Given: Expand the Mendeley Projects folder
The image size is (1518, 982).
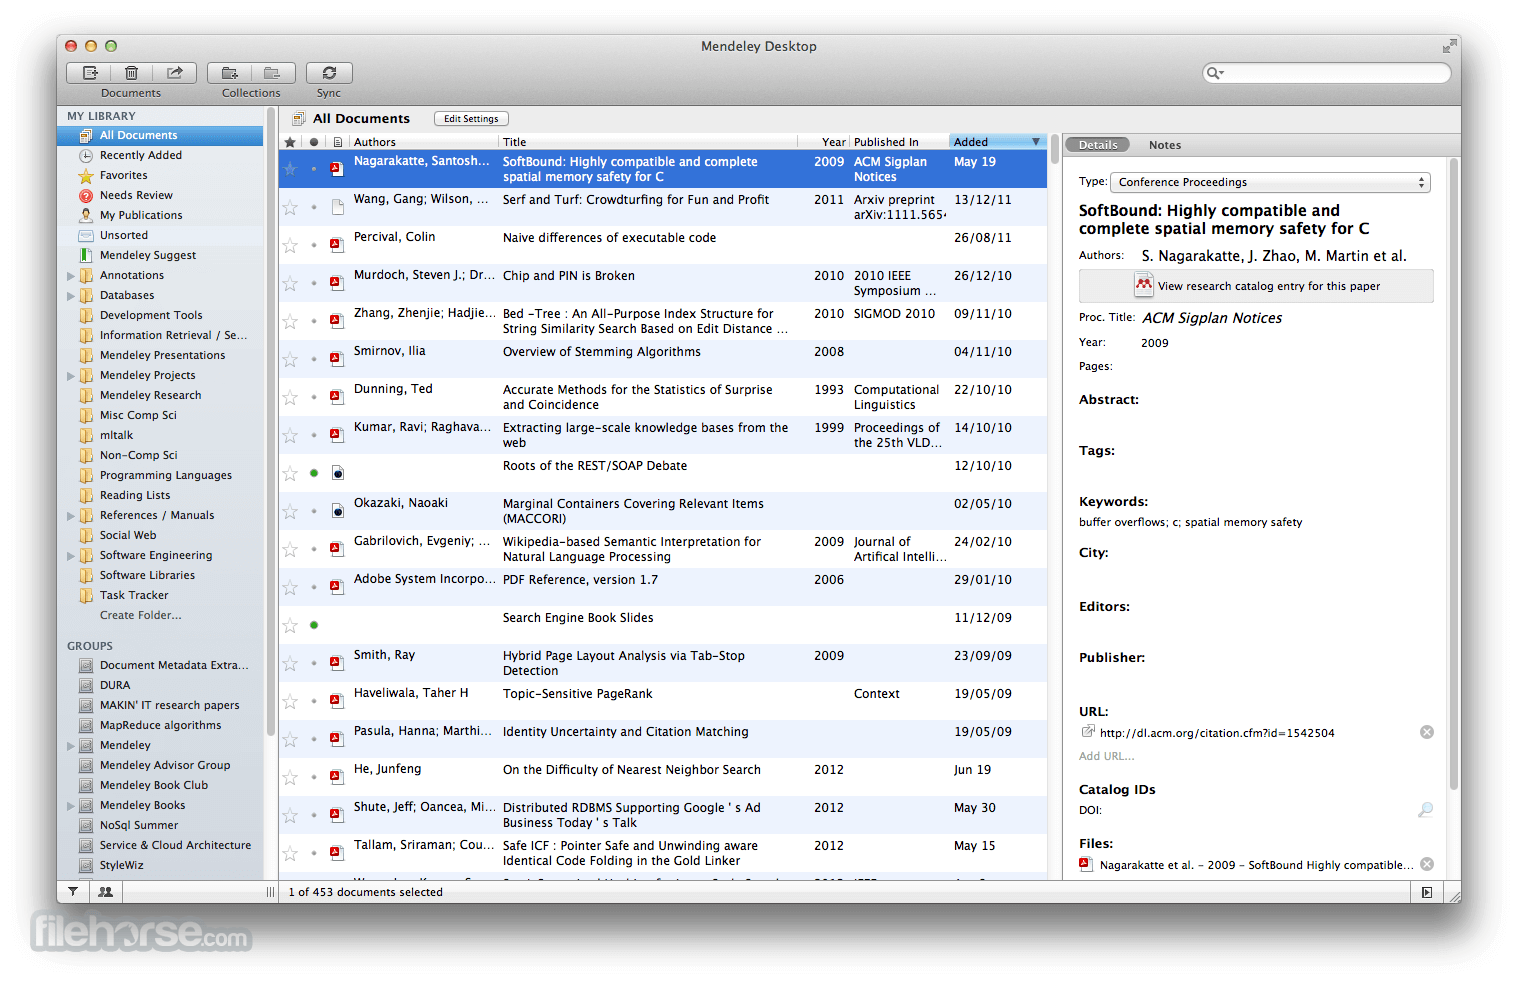Looking at the screenshot, I should click(x=71, y=375).
